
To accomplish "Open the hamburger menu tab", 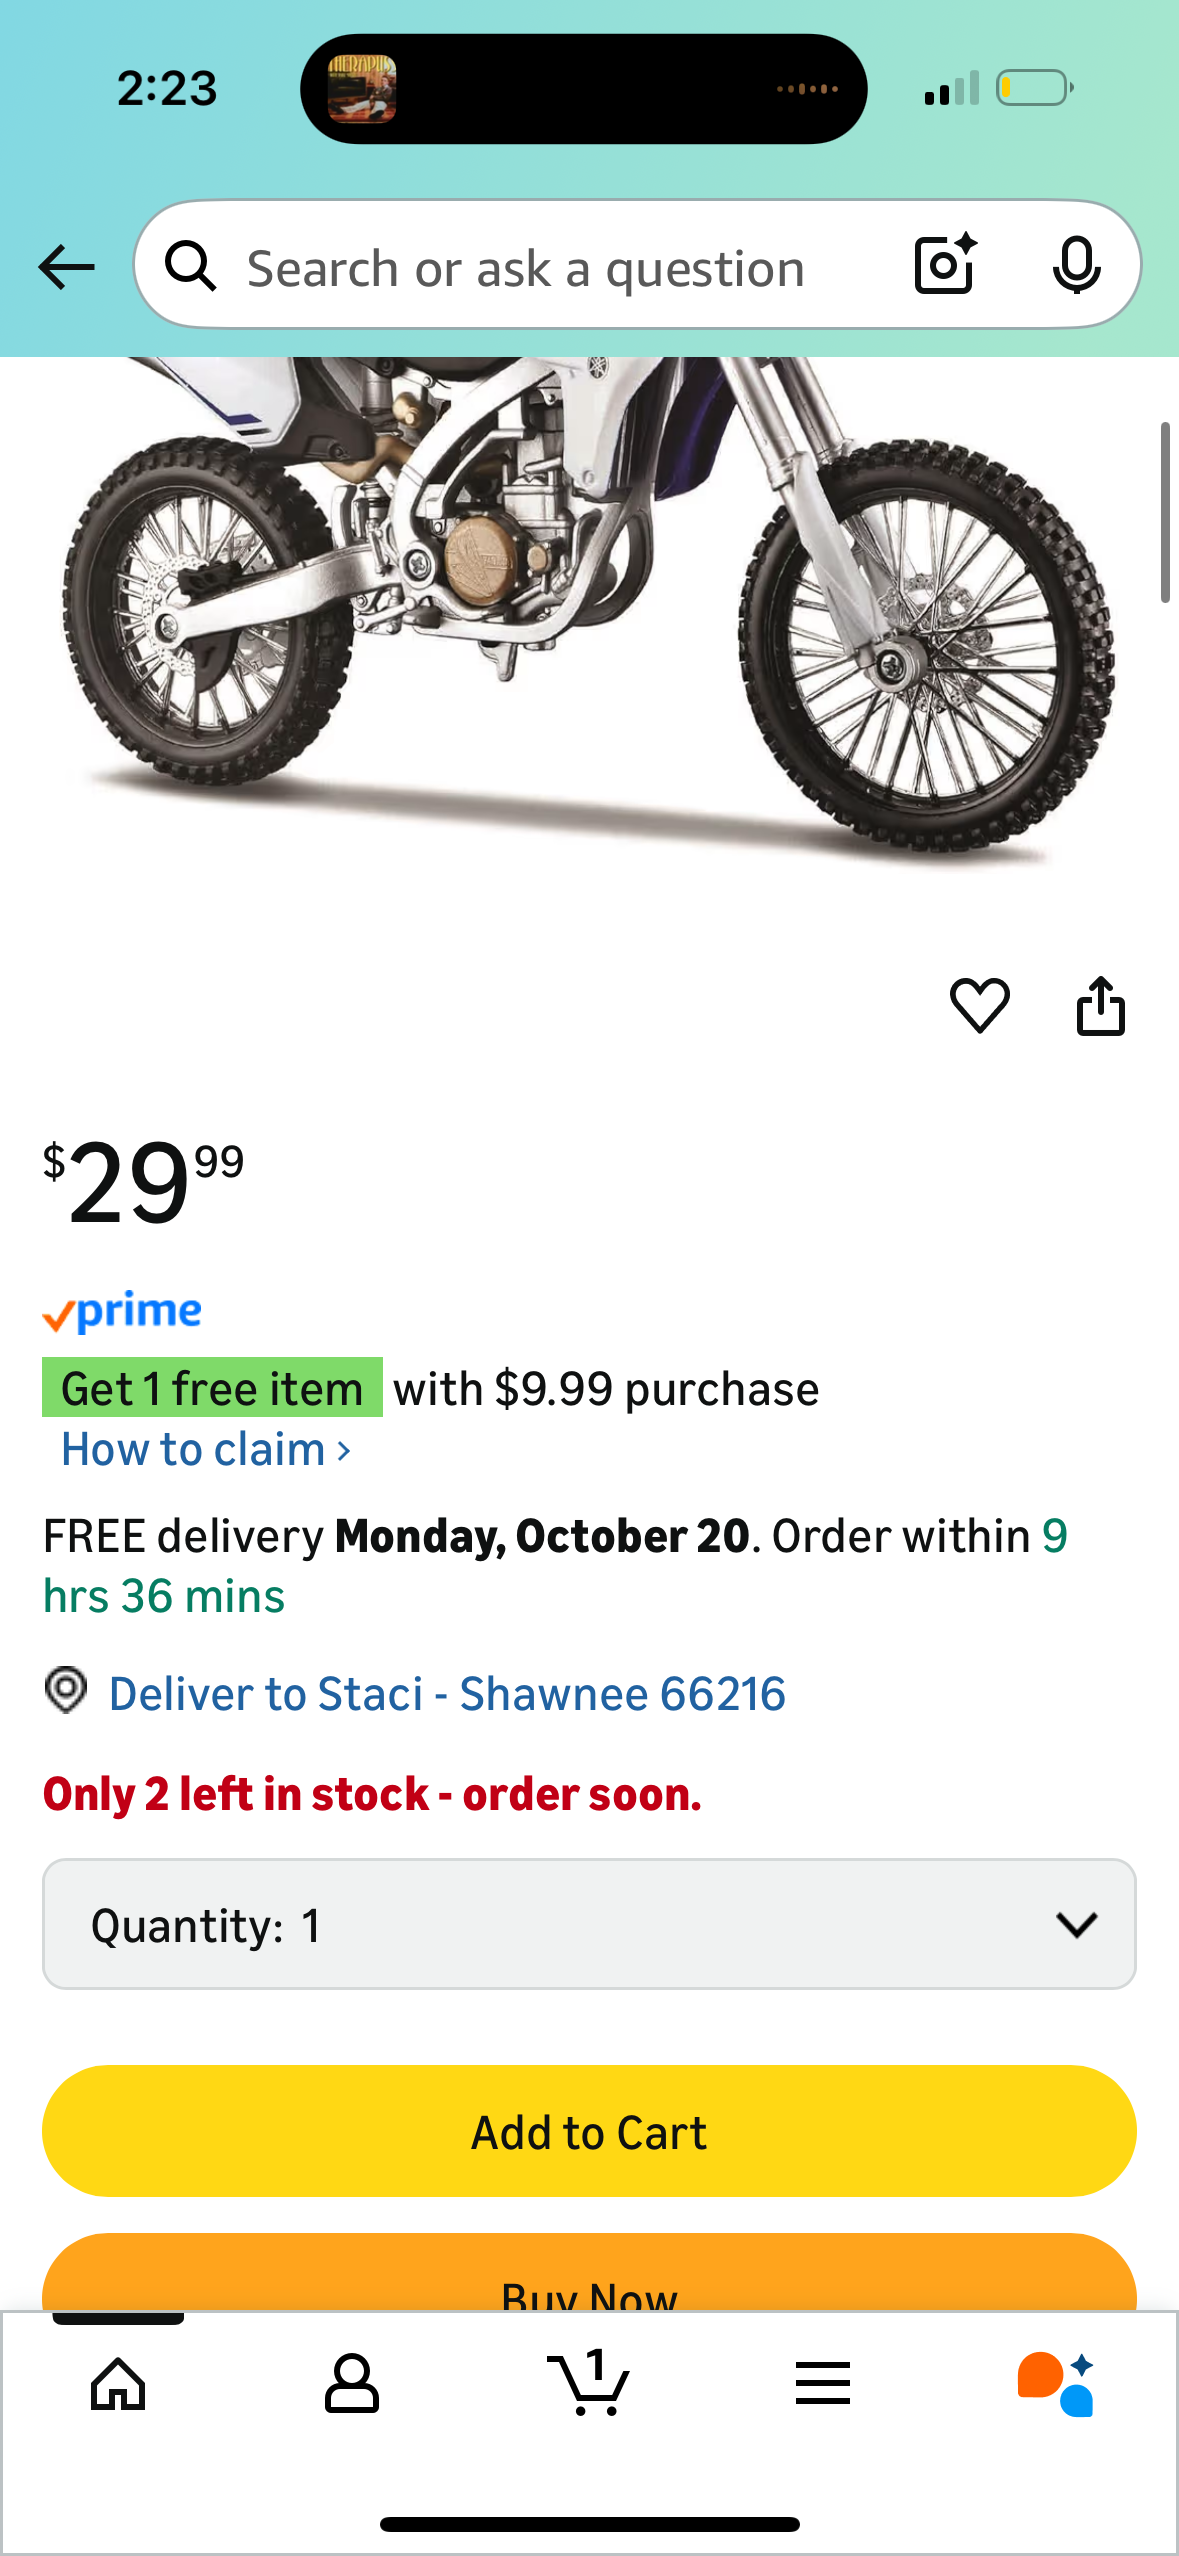I will tap(823, 2384).
